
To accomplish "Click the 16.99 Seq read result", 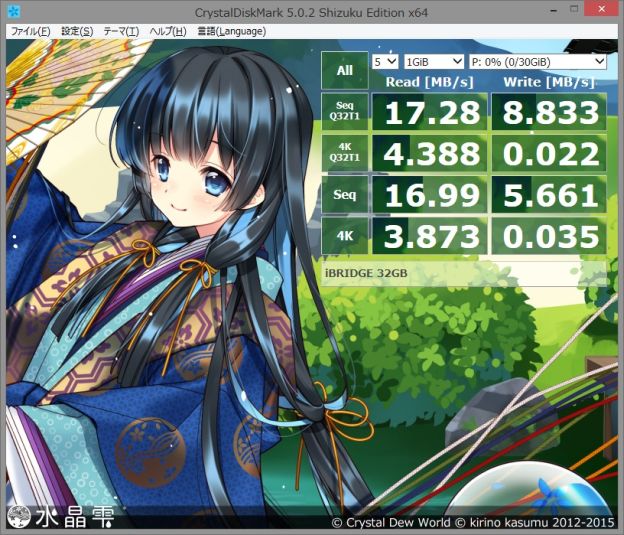I will (x=429, y=195).
